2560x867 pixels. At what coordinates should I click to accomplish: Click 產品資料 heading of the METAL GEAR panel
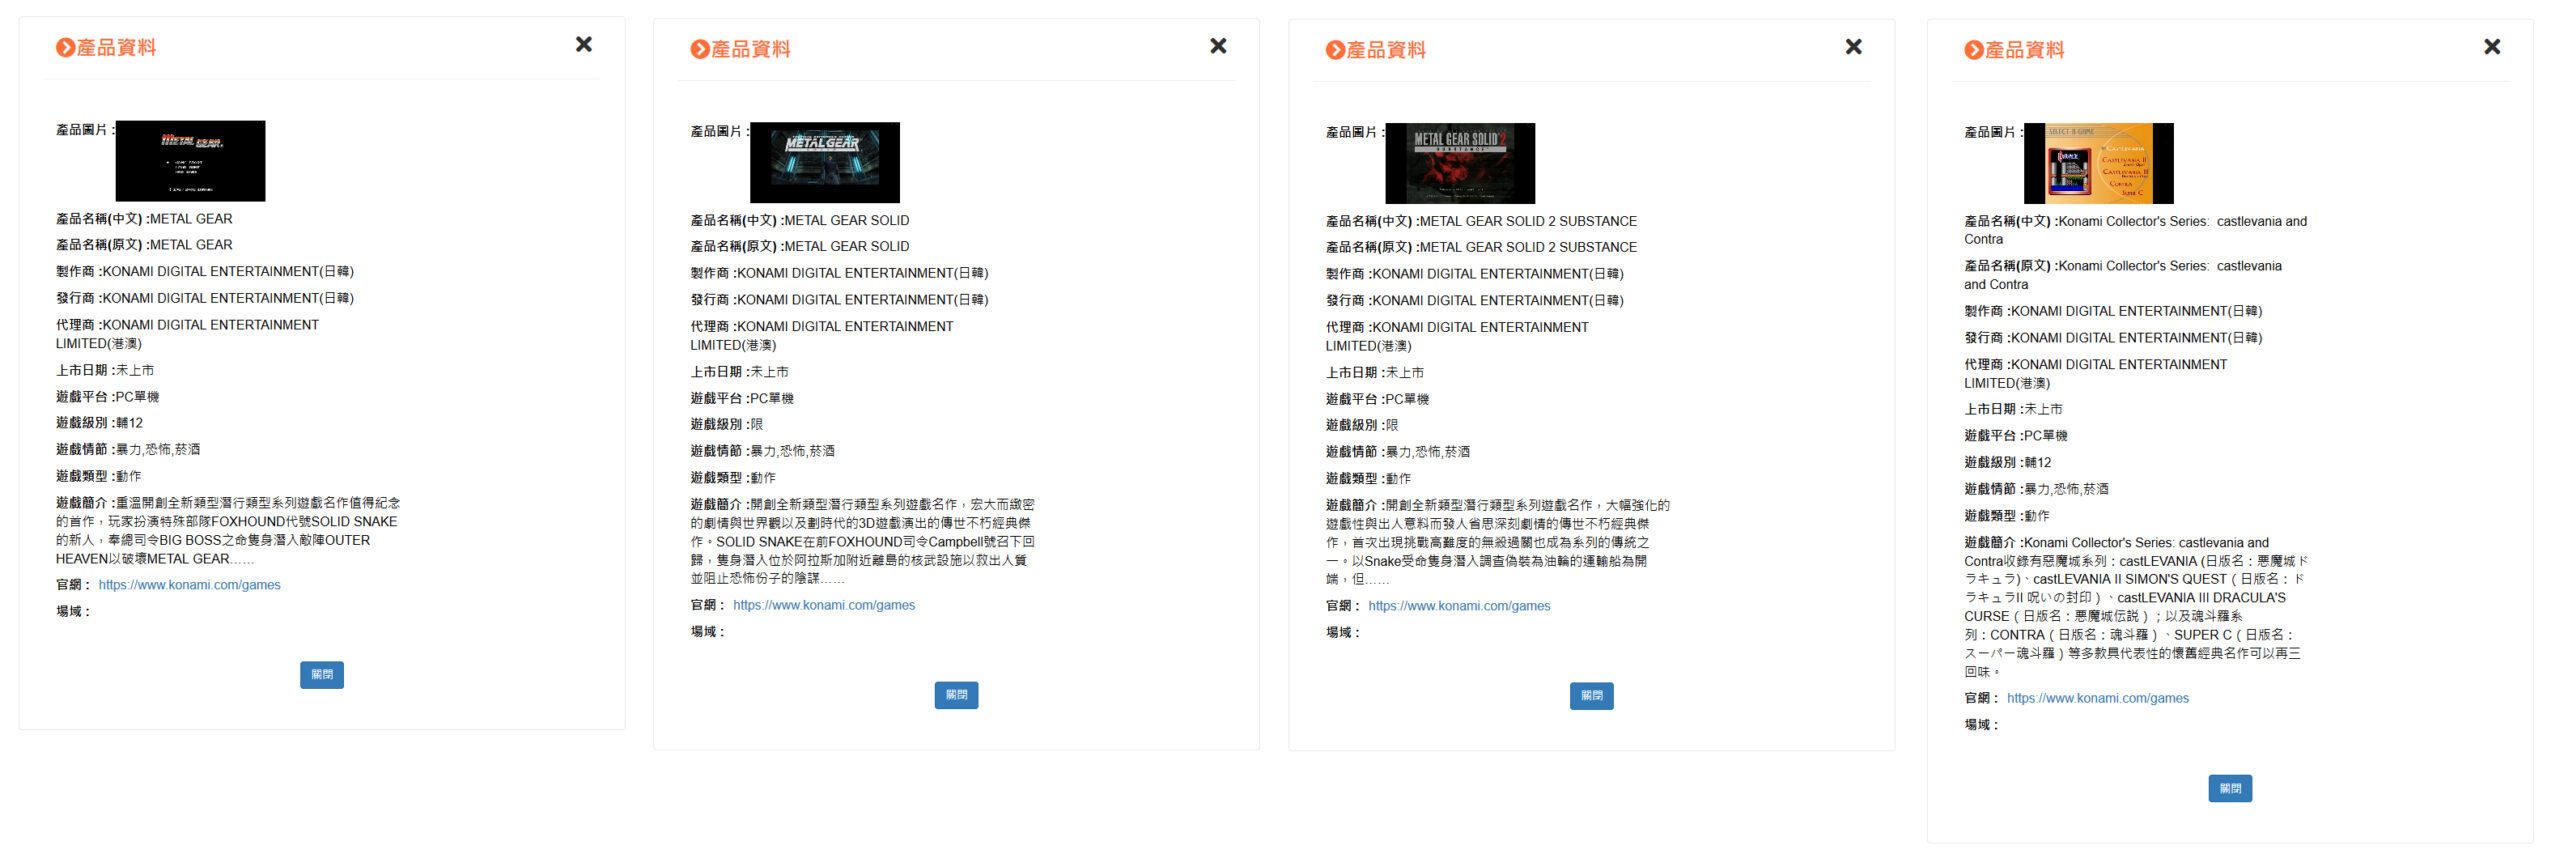coord(117,48)
